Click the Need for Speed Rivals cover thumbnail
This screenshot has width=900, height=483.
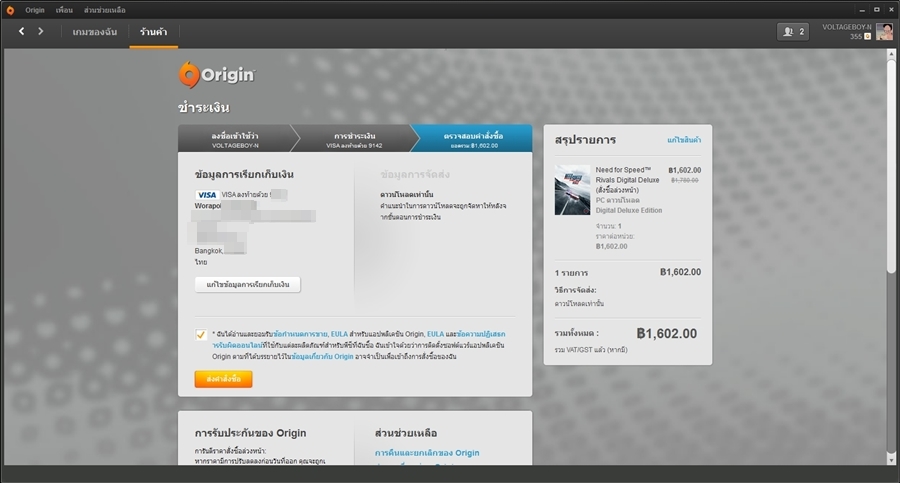(x=572, y=190)
